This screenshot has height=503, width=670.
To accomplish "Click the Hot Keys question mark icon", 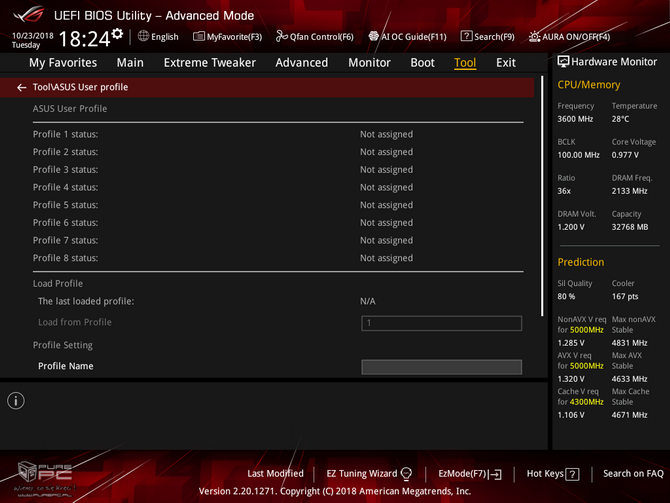I will click(x=572, y=474).
